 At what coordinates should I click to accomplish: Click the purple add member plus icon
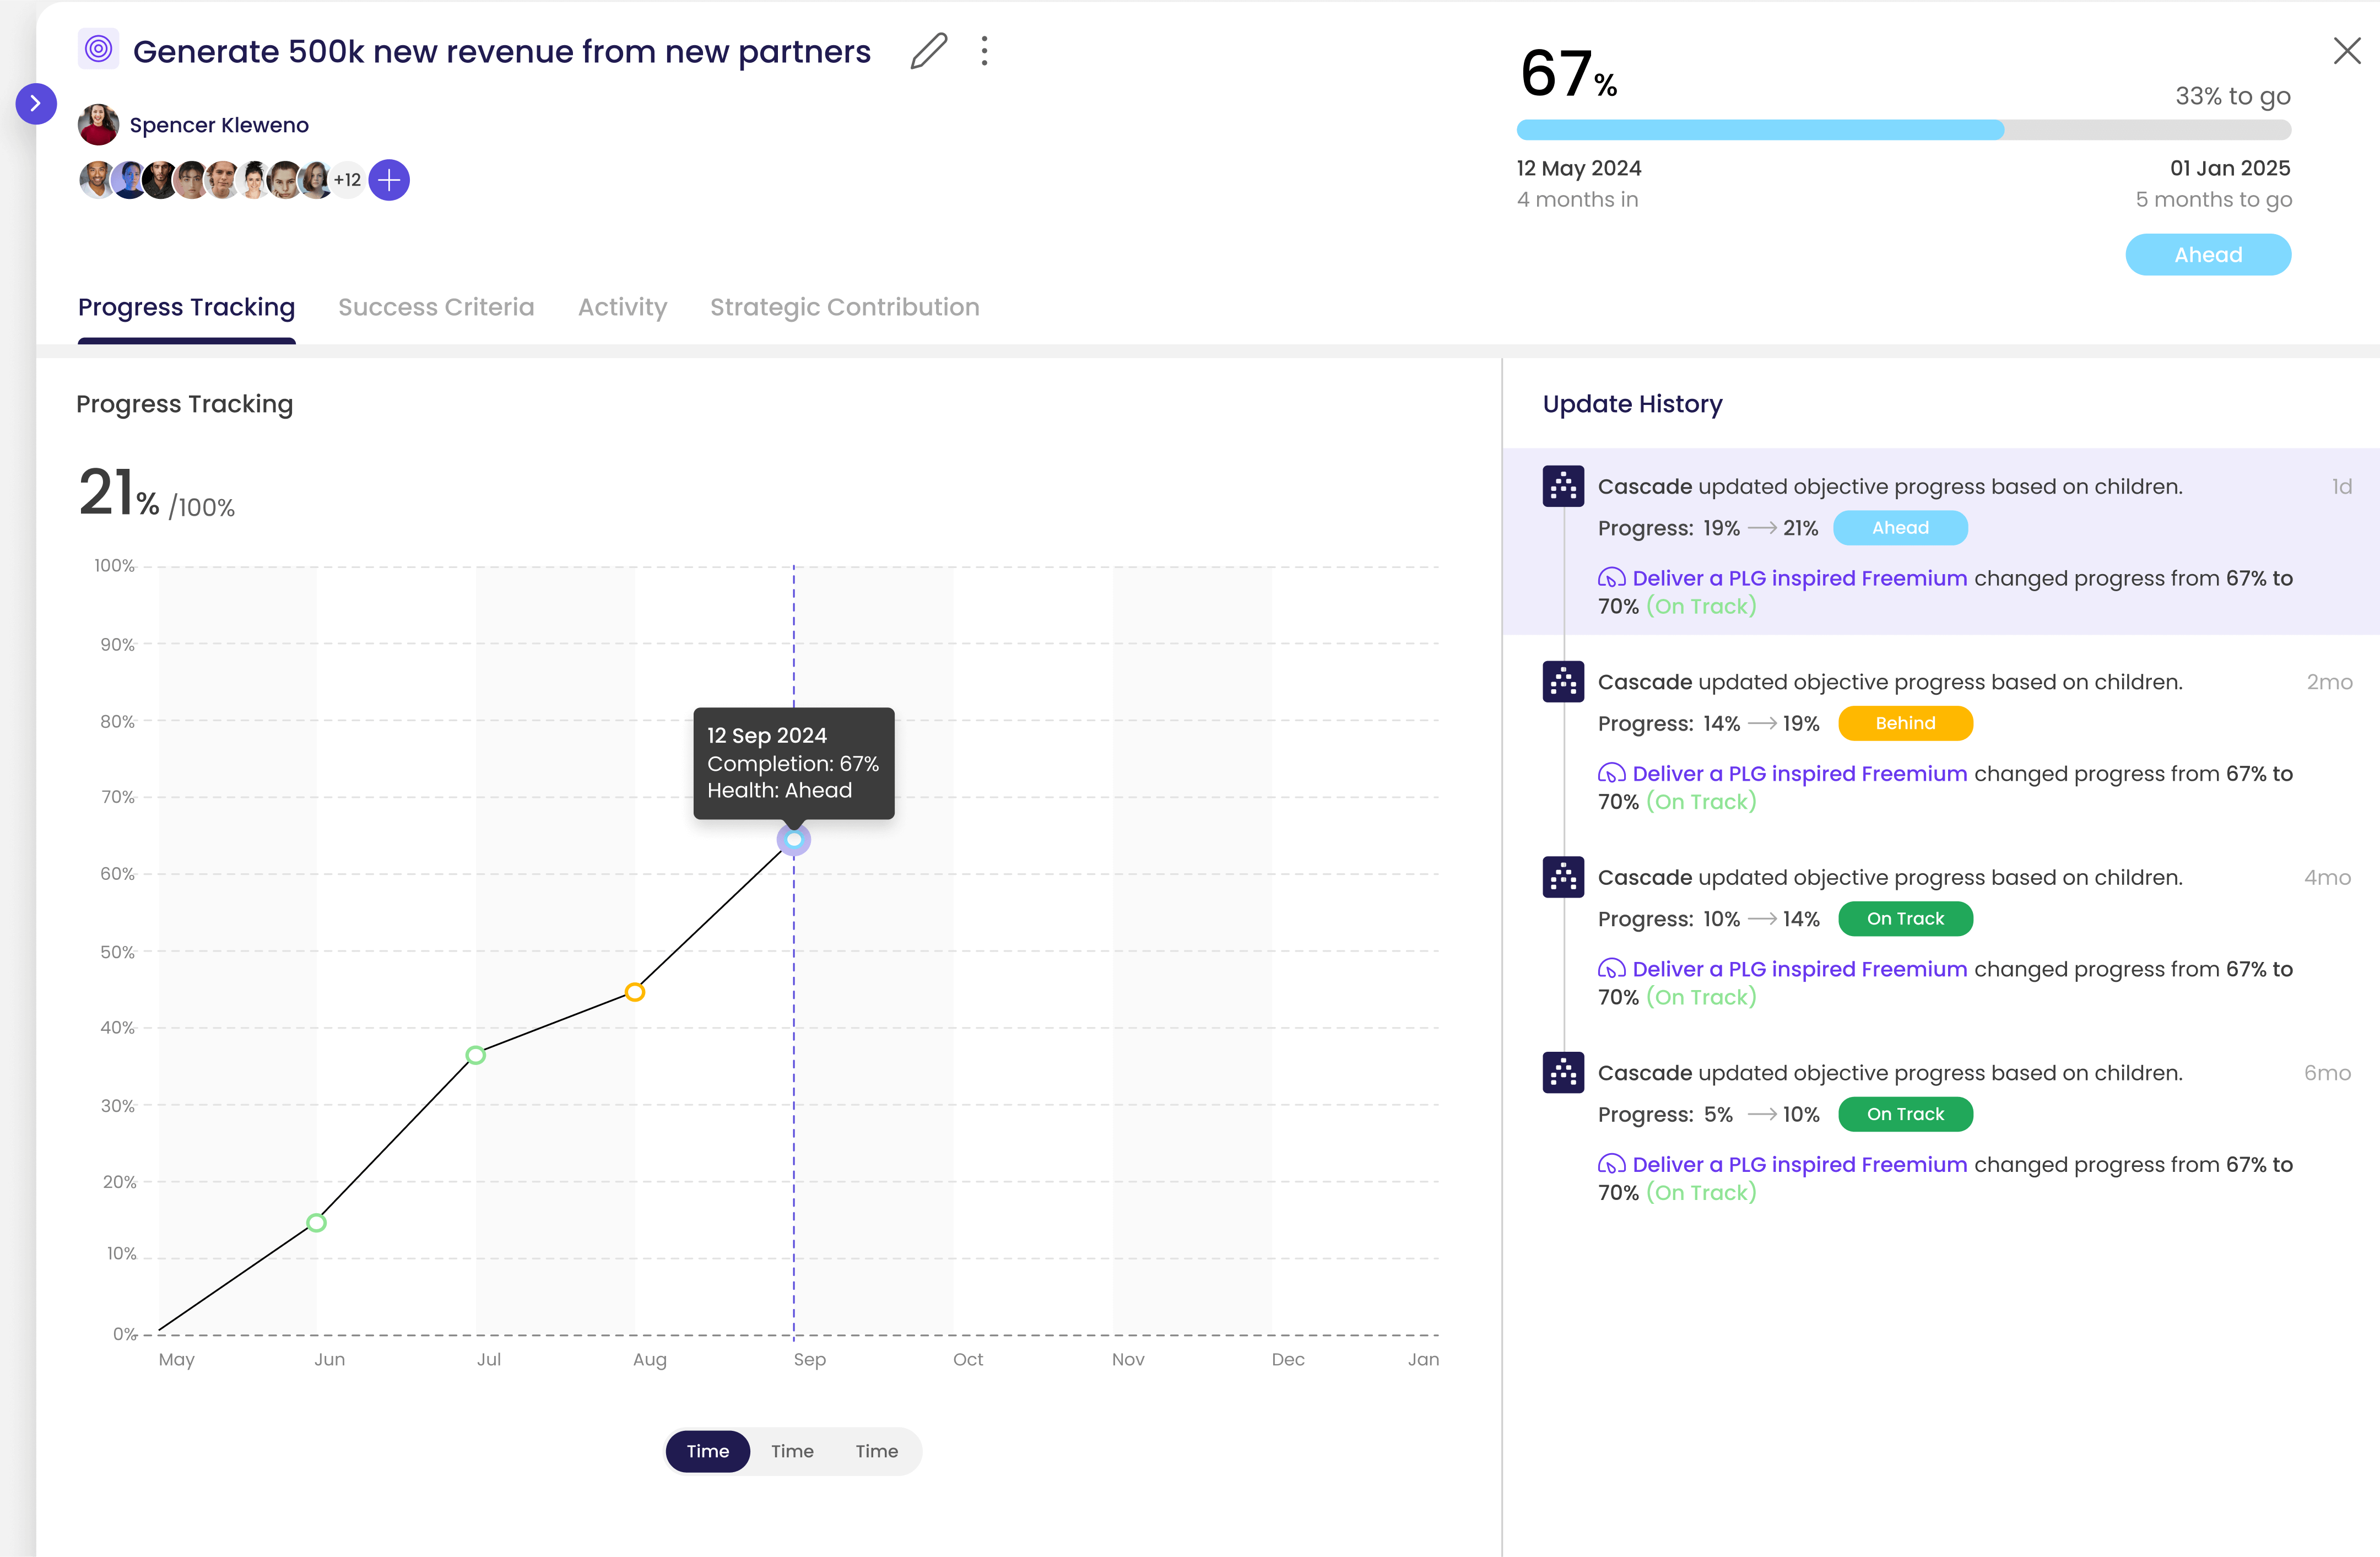389,180
